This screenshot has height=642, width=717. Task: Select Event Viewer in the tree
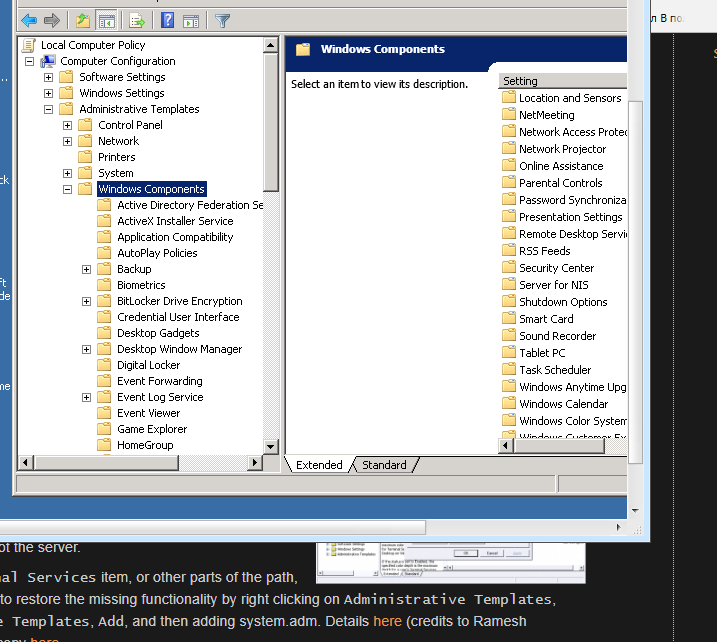(149, 413)
